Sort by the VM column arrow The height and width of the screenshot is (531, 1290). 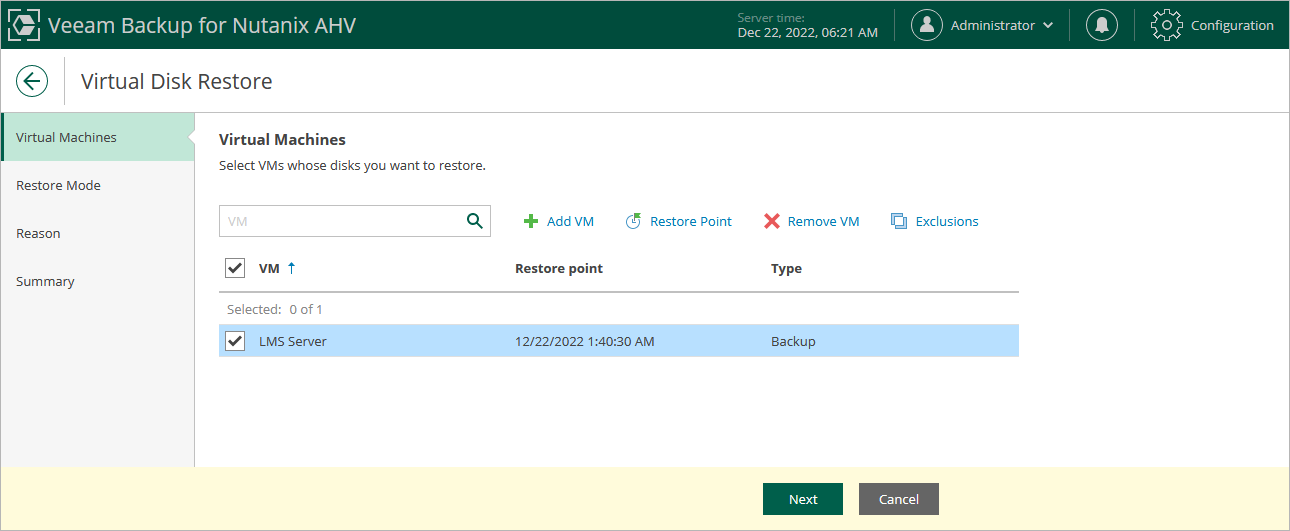[x=292, y=268]
